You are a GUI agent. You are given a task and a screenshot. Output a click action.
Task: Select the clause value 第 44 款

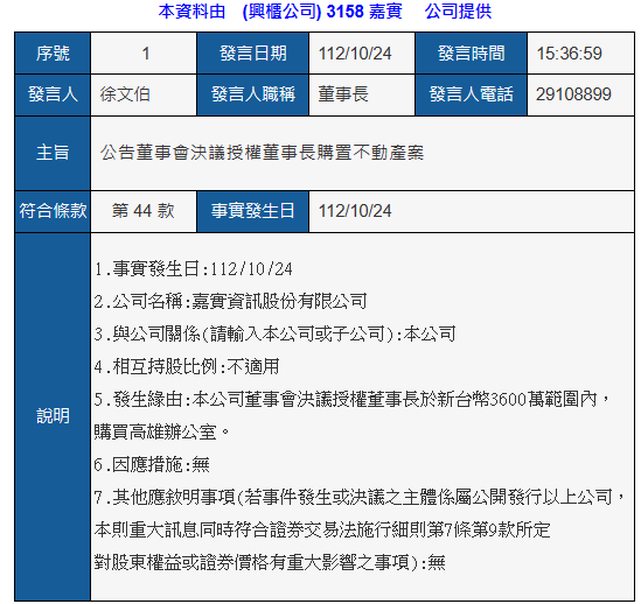[143, 211]
